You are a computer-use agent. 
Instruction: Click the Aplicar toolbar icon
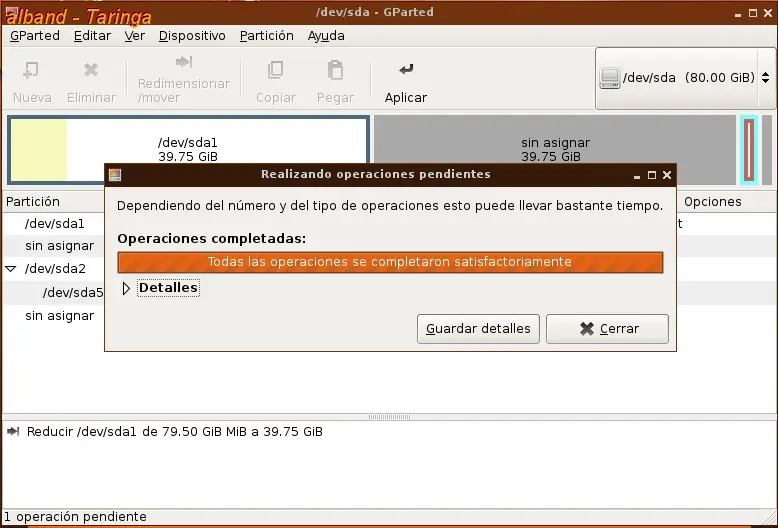pyautogui.click(x=406, y=69)
